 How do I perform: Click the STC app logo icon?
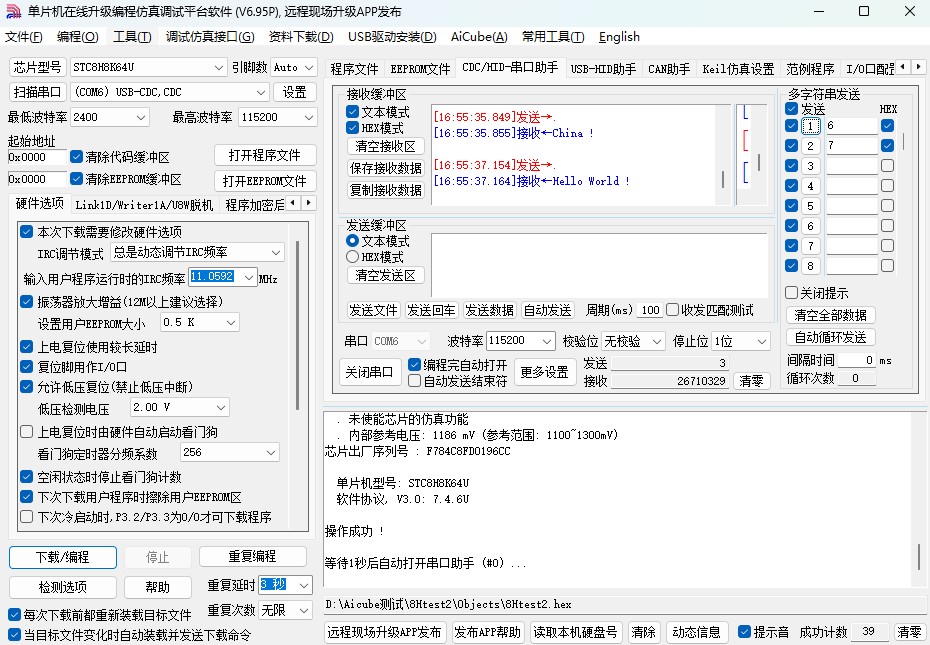click(13, 11)
